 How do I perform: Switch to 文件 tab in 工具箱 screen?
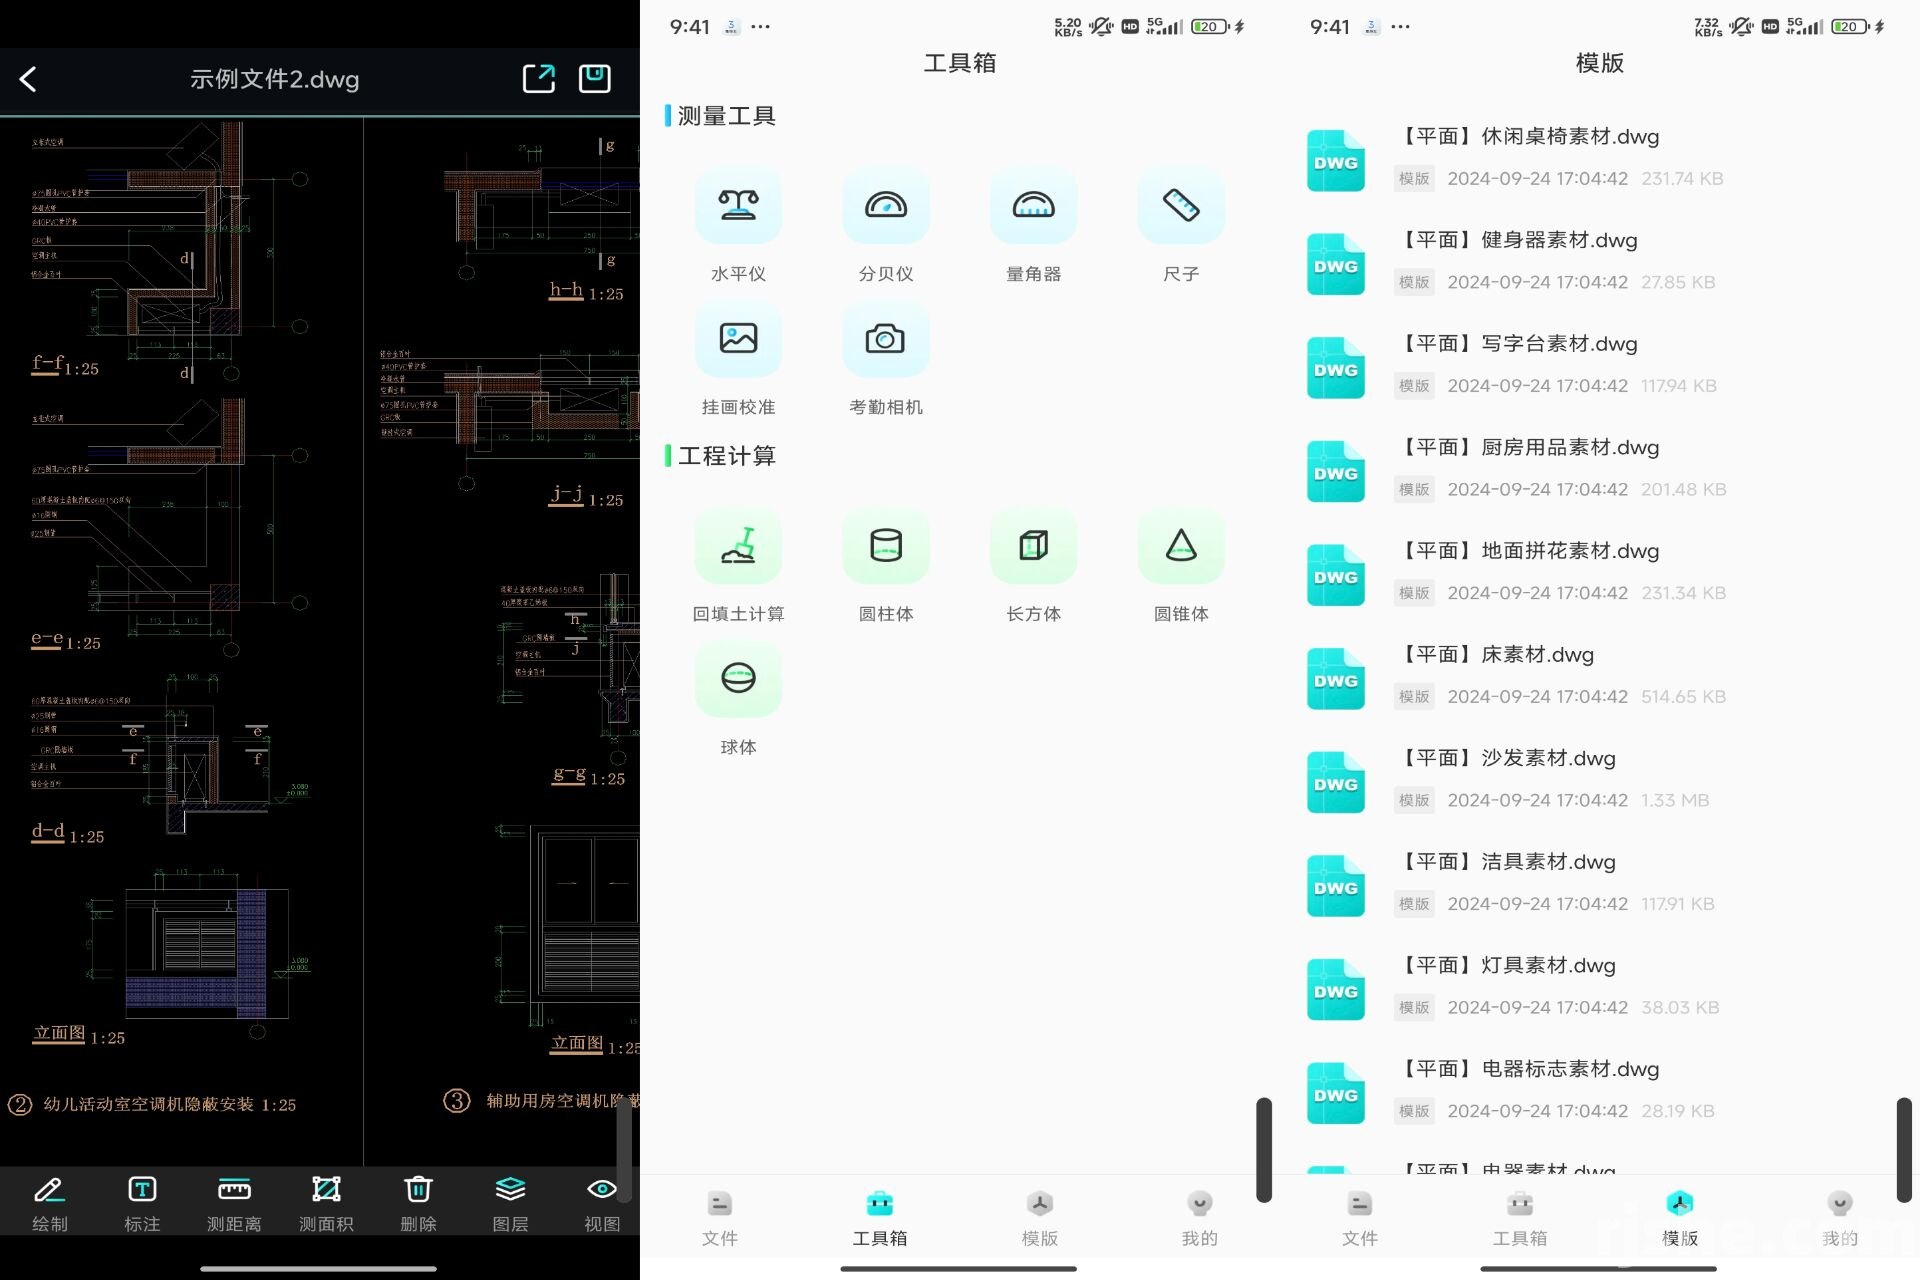click(x=720, y=1218)
